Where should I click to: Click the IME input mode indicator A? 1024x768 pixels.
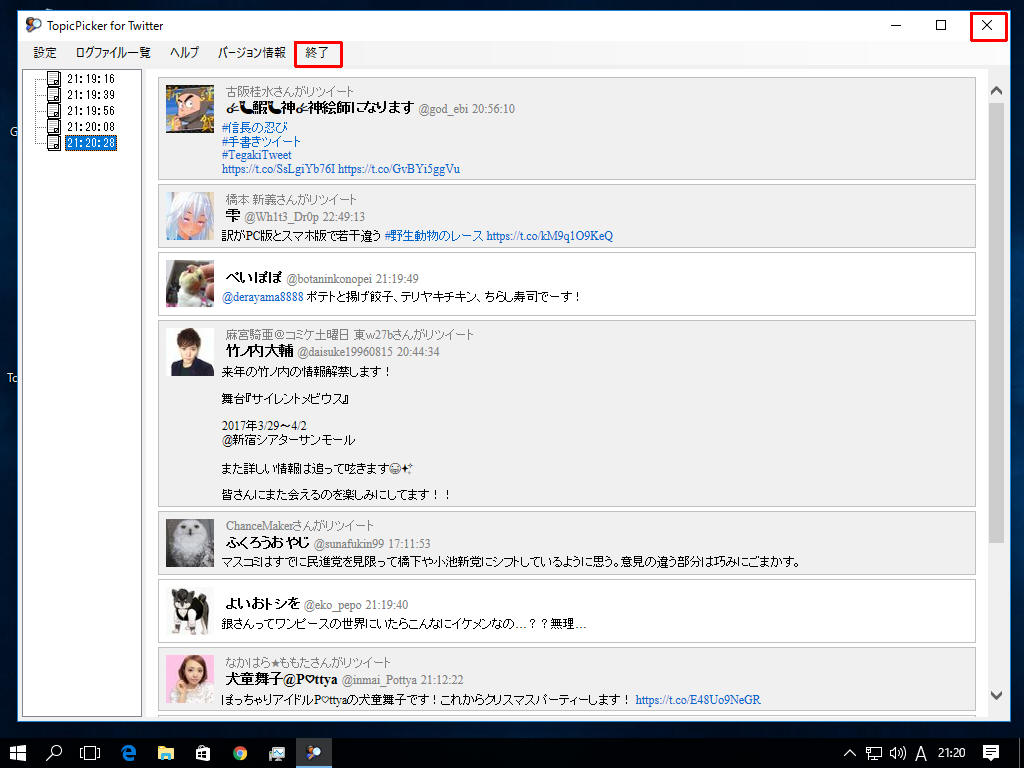(x=921, y=754)
